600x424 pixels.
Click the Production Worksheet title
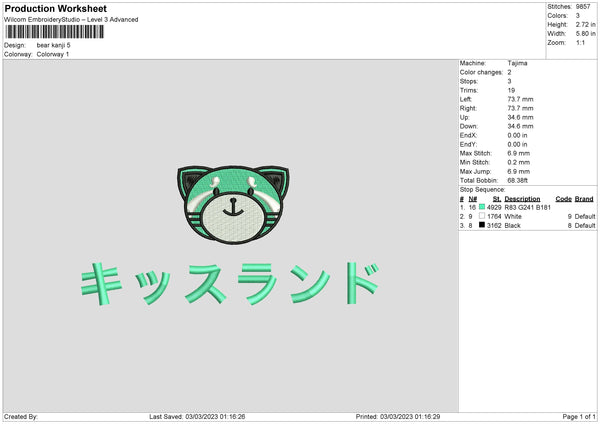tap(55, 8)
